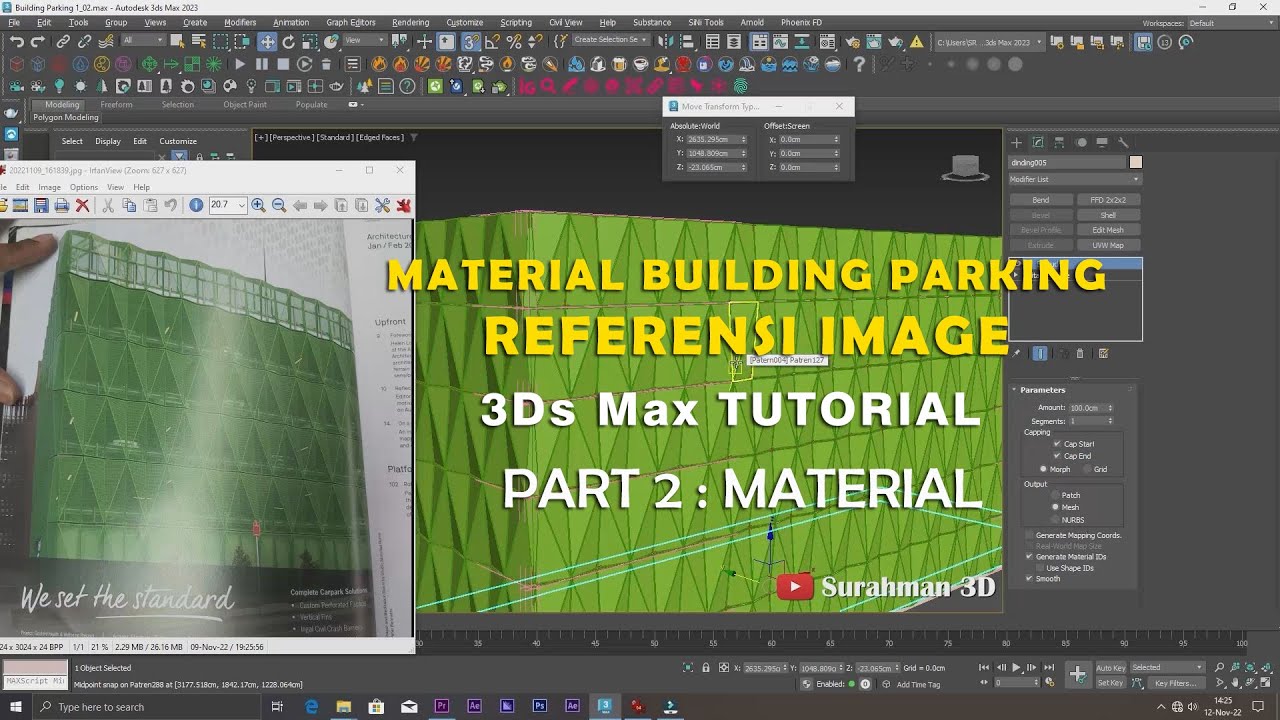Open the Modifiers menu
The width and height of the screenshot is (1280, 720).
[x=240, y=22]
